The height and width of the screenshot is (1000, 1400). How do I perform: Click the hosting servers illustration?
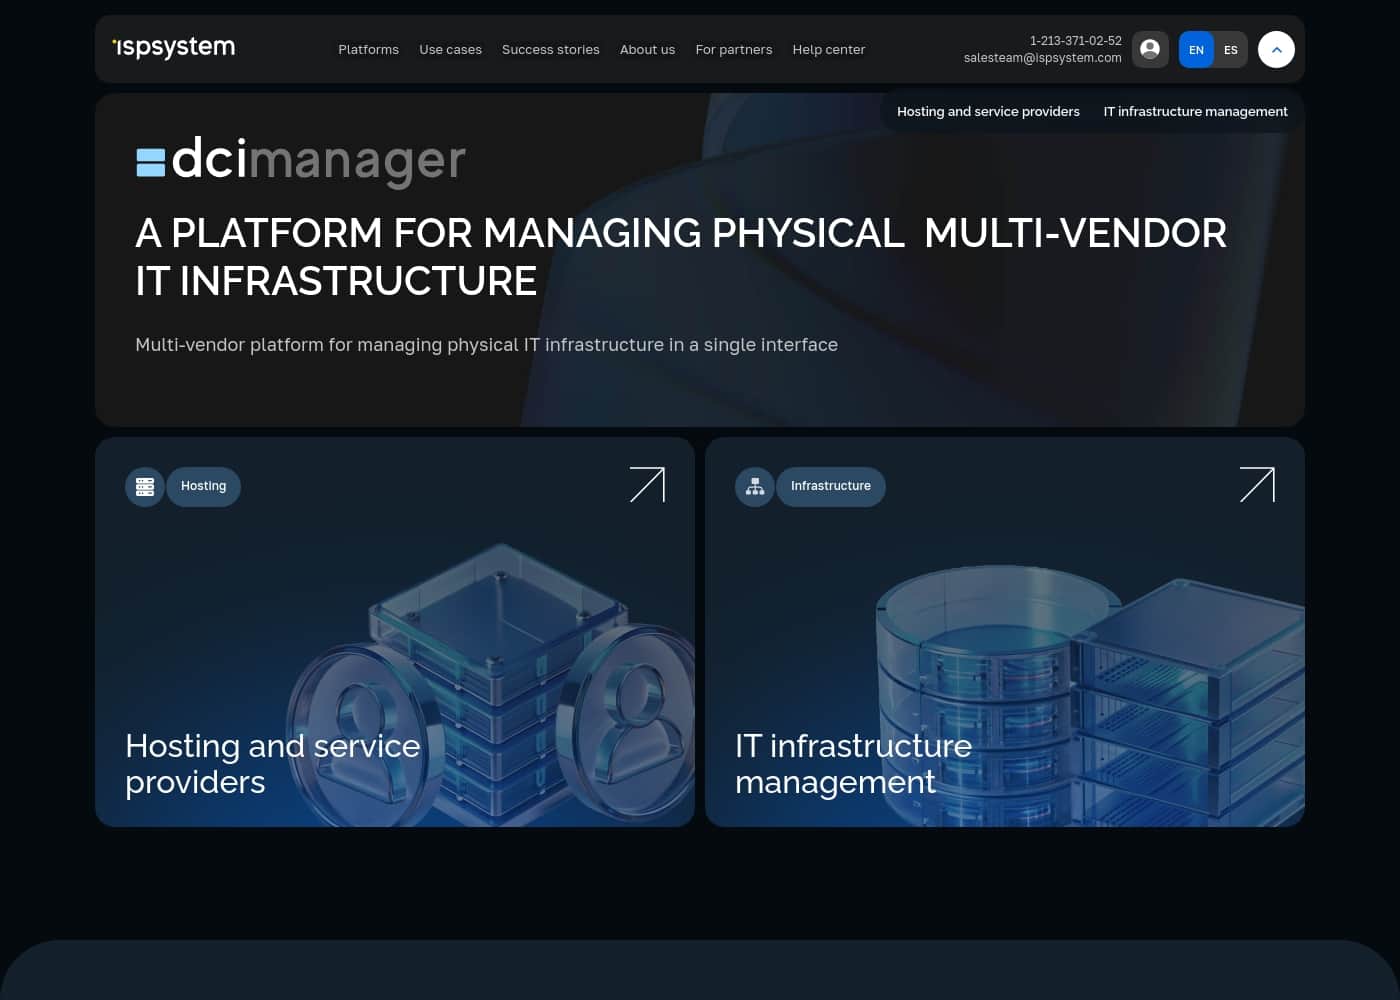pos(492,685)
